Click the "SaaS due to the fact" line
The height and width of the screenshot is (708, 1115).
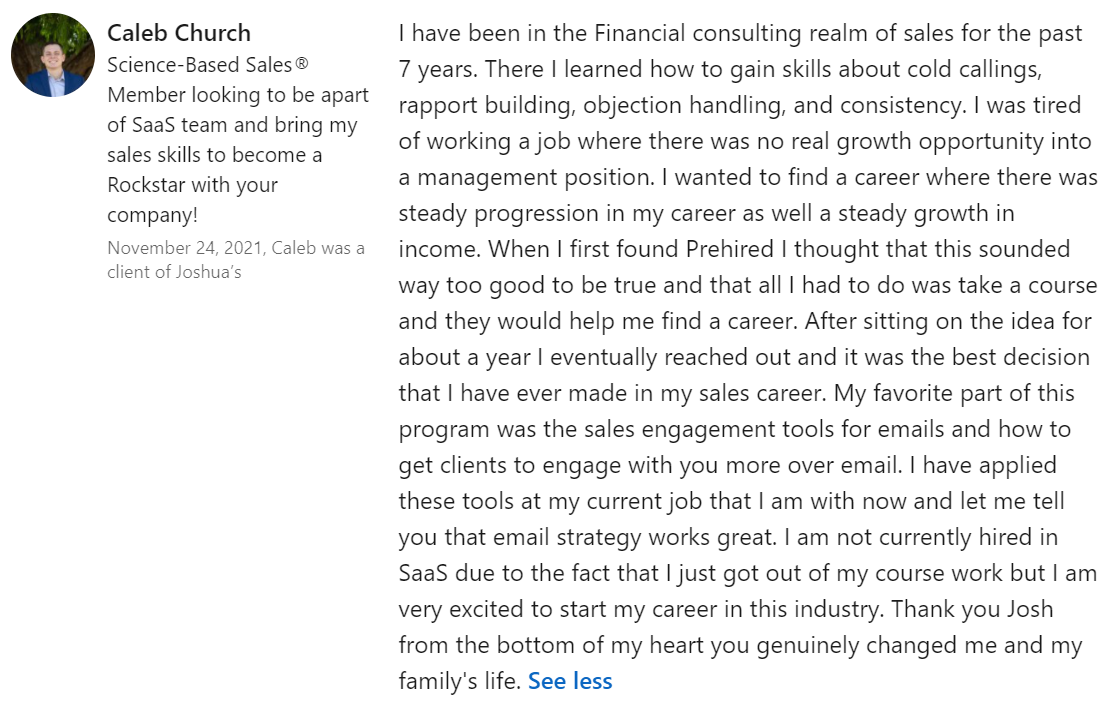pyautogui.click(x=500, y=573)
